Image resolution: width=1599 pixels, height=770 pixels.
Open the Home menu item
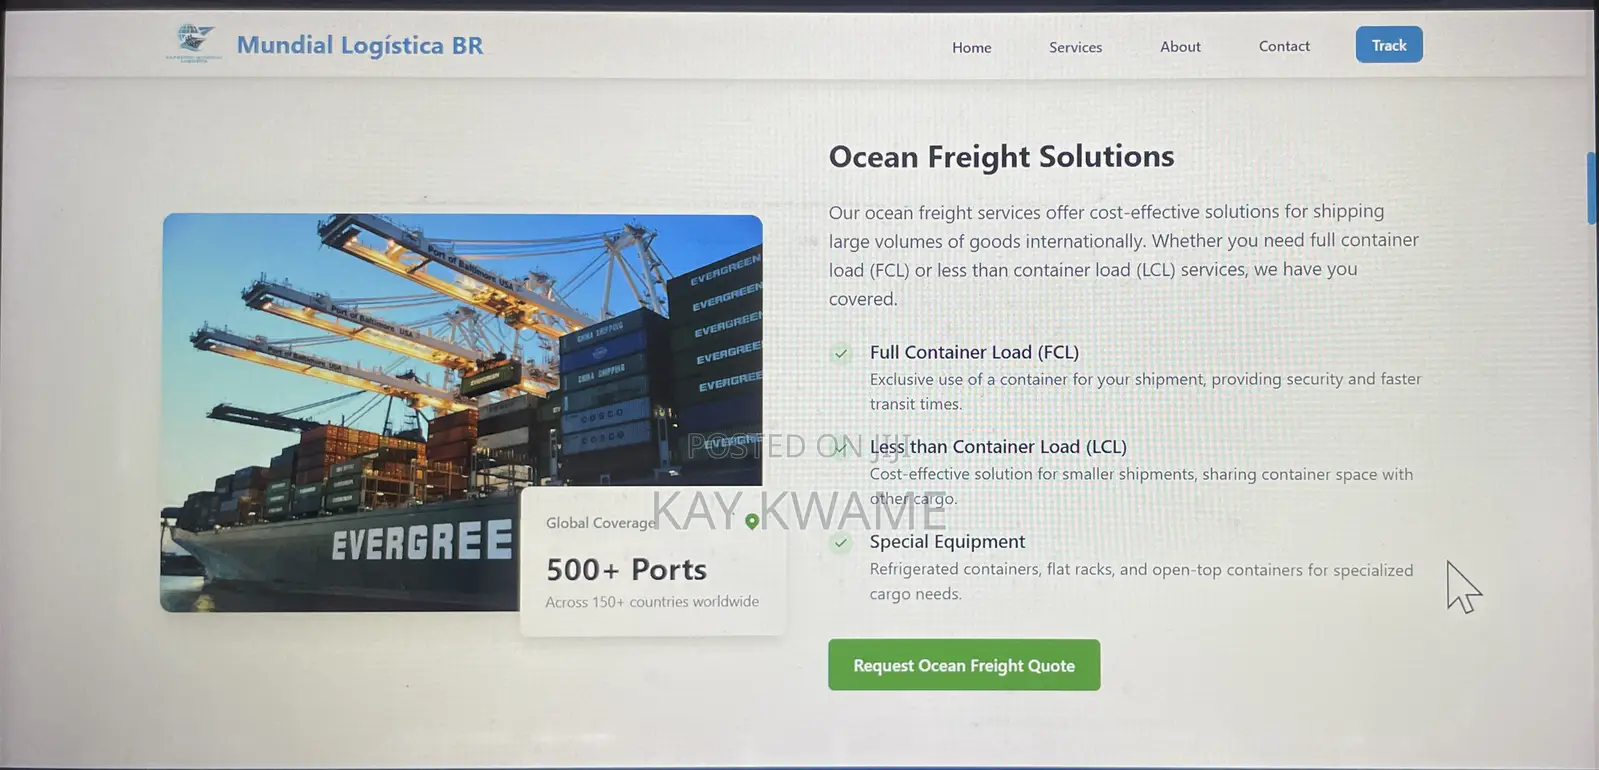pyautogui.click(x=971, y=47)
